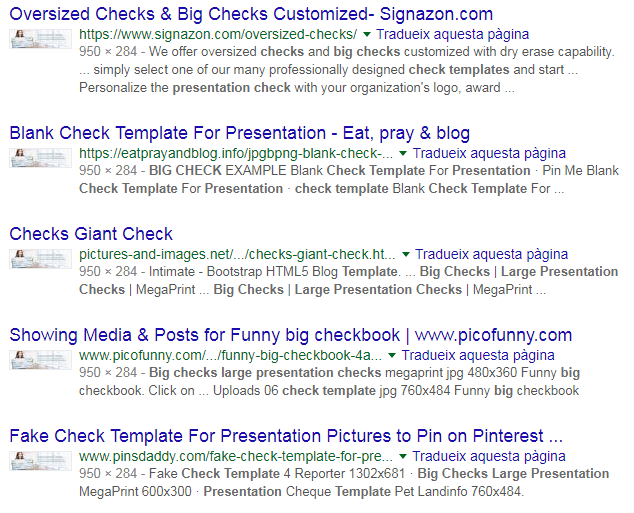Click thumbnail beside the eatprayandblog.info result
The image size is (634, 513).
tap(40, 158)
